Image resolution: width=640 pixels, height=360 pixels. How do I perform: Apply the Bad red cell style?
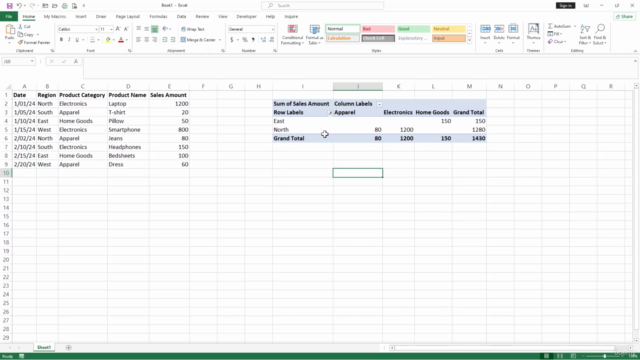pyautogui.click(x=378, y=29)
